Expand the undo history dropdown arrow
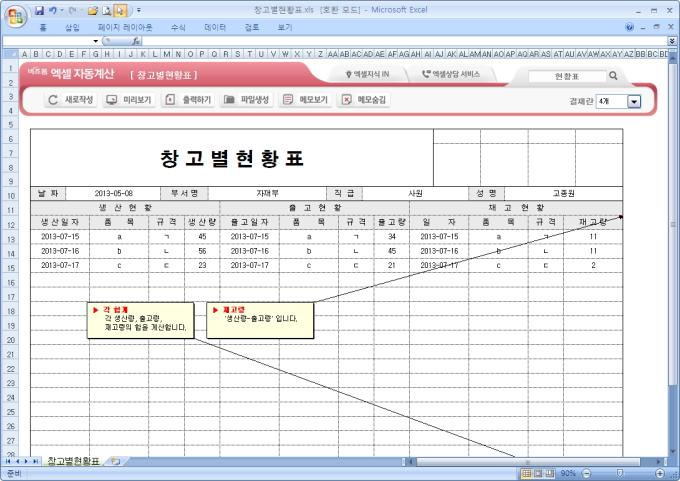This screenshot has height=481, width=680. [x=62, y=10]
